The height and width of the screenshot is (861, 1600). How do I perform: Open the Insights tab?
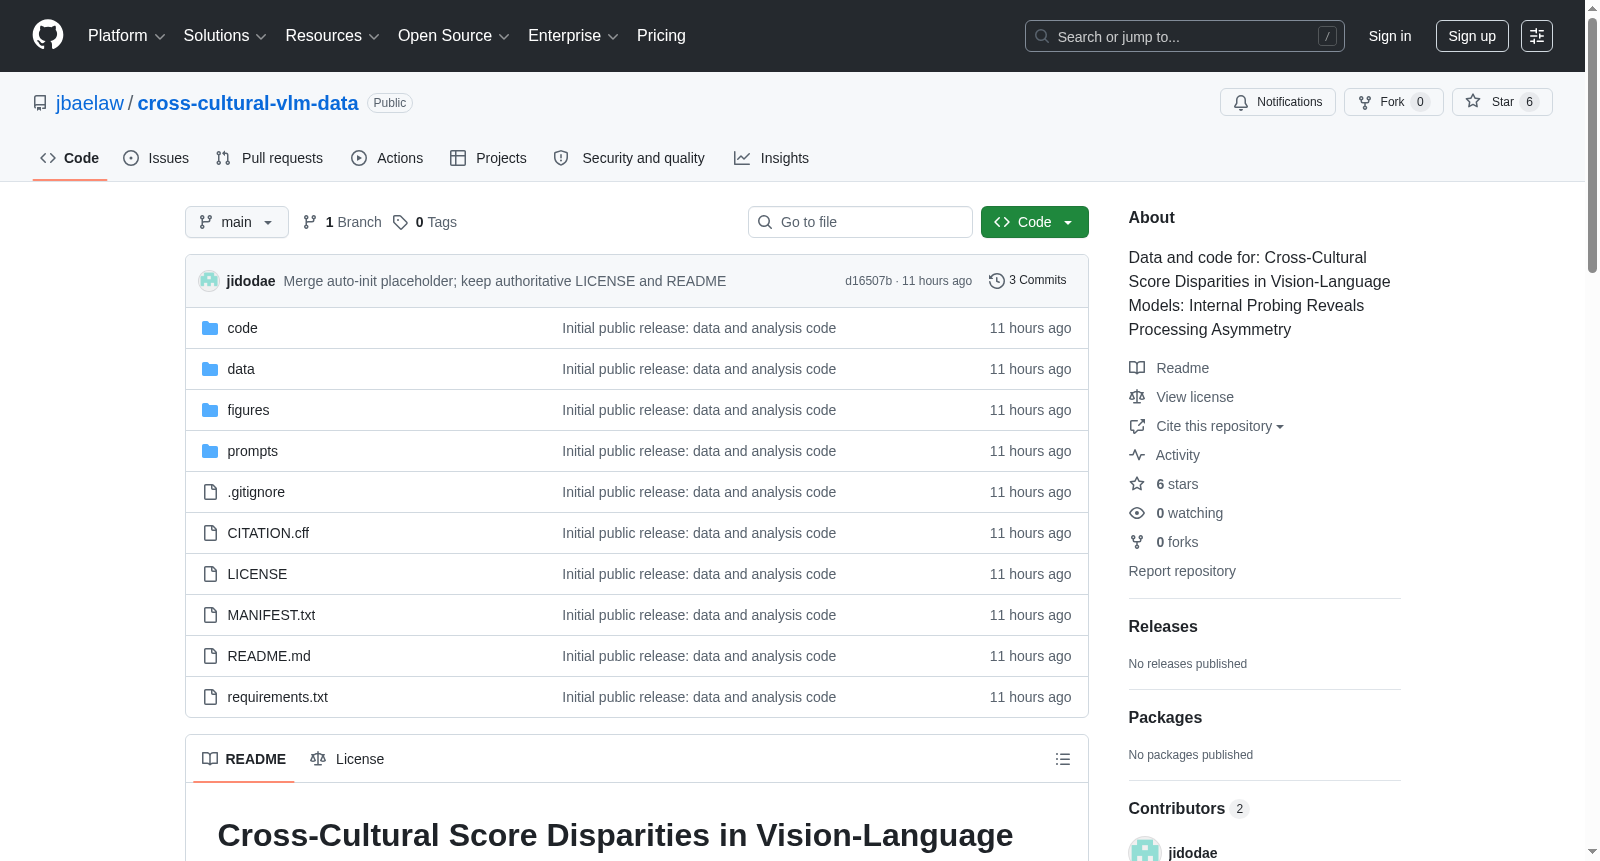(771, 158)
